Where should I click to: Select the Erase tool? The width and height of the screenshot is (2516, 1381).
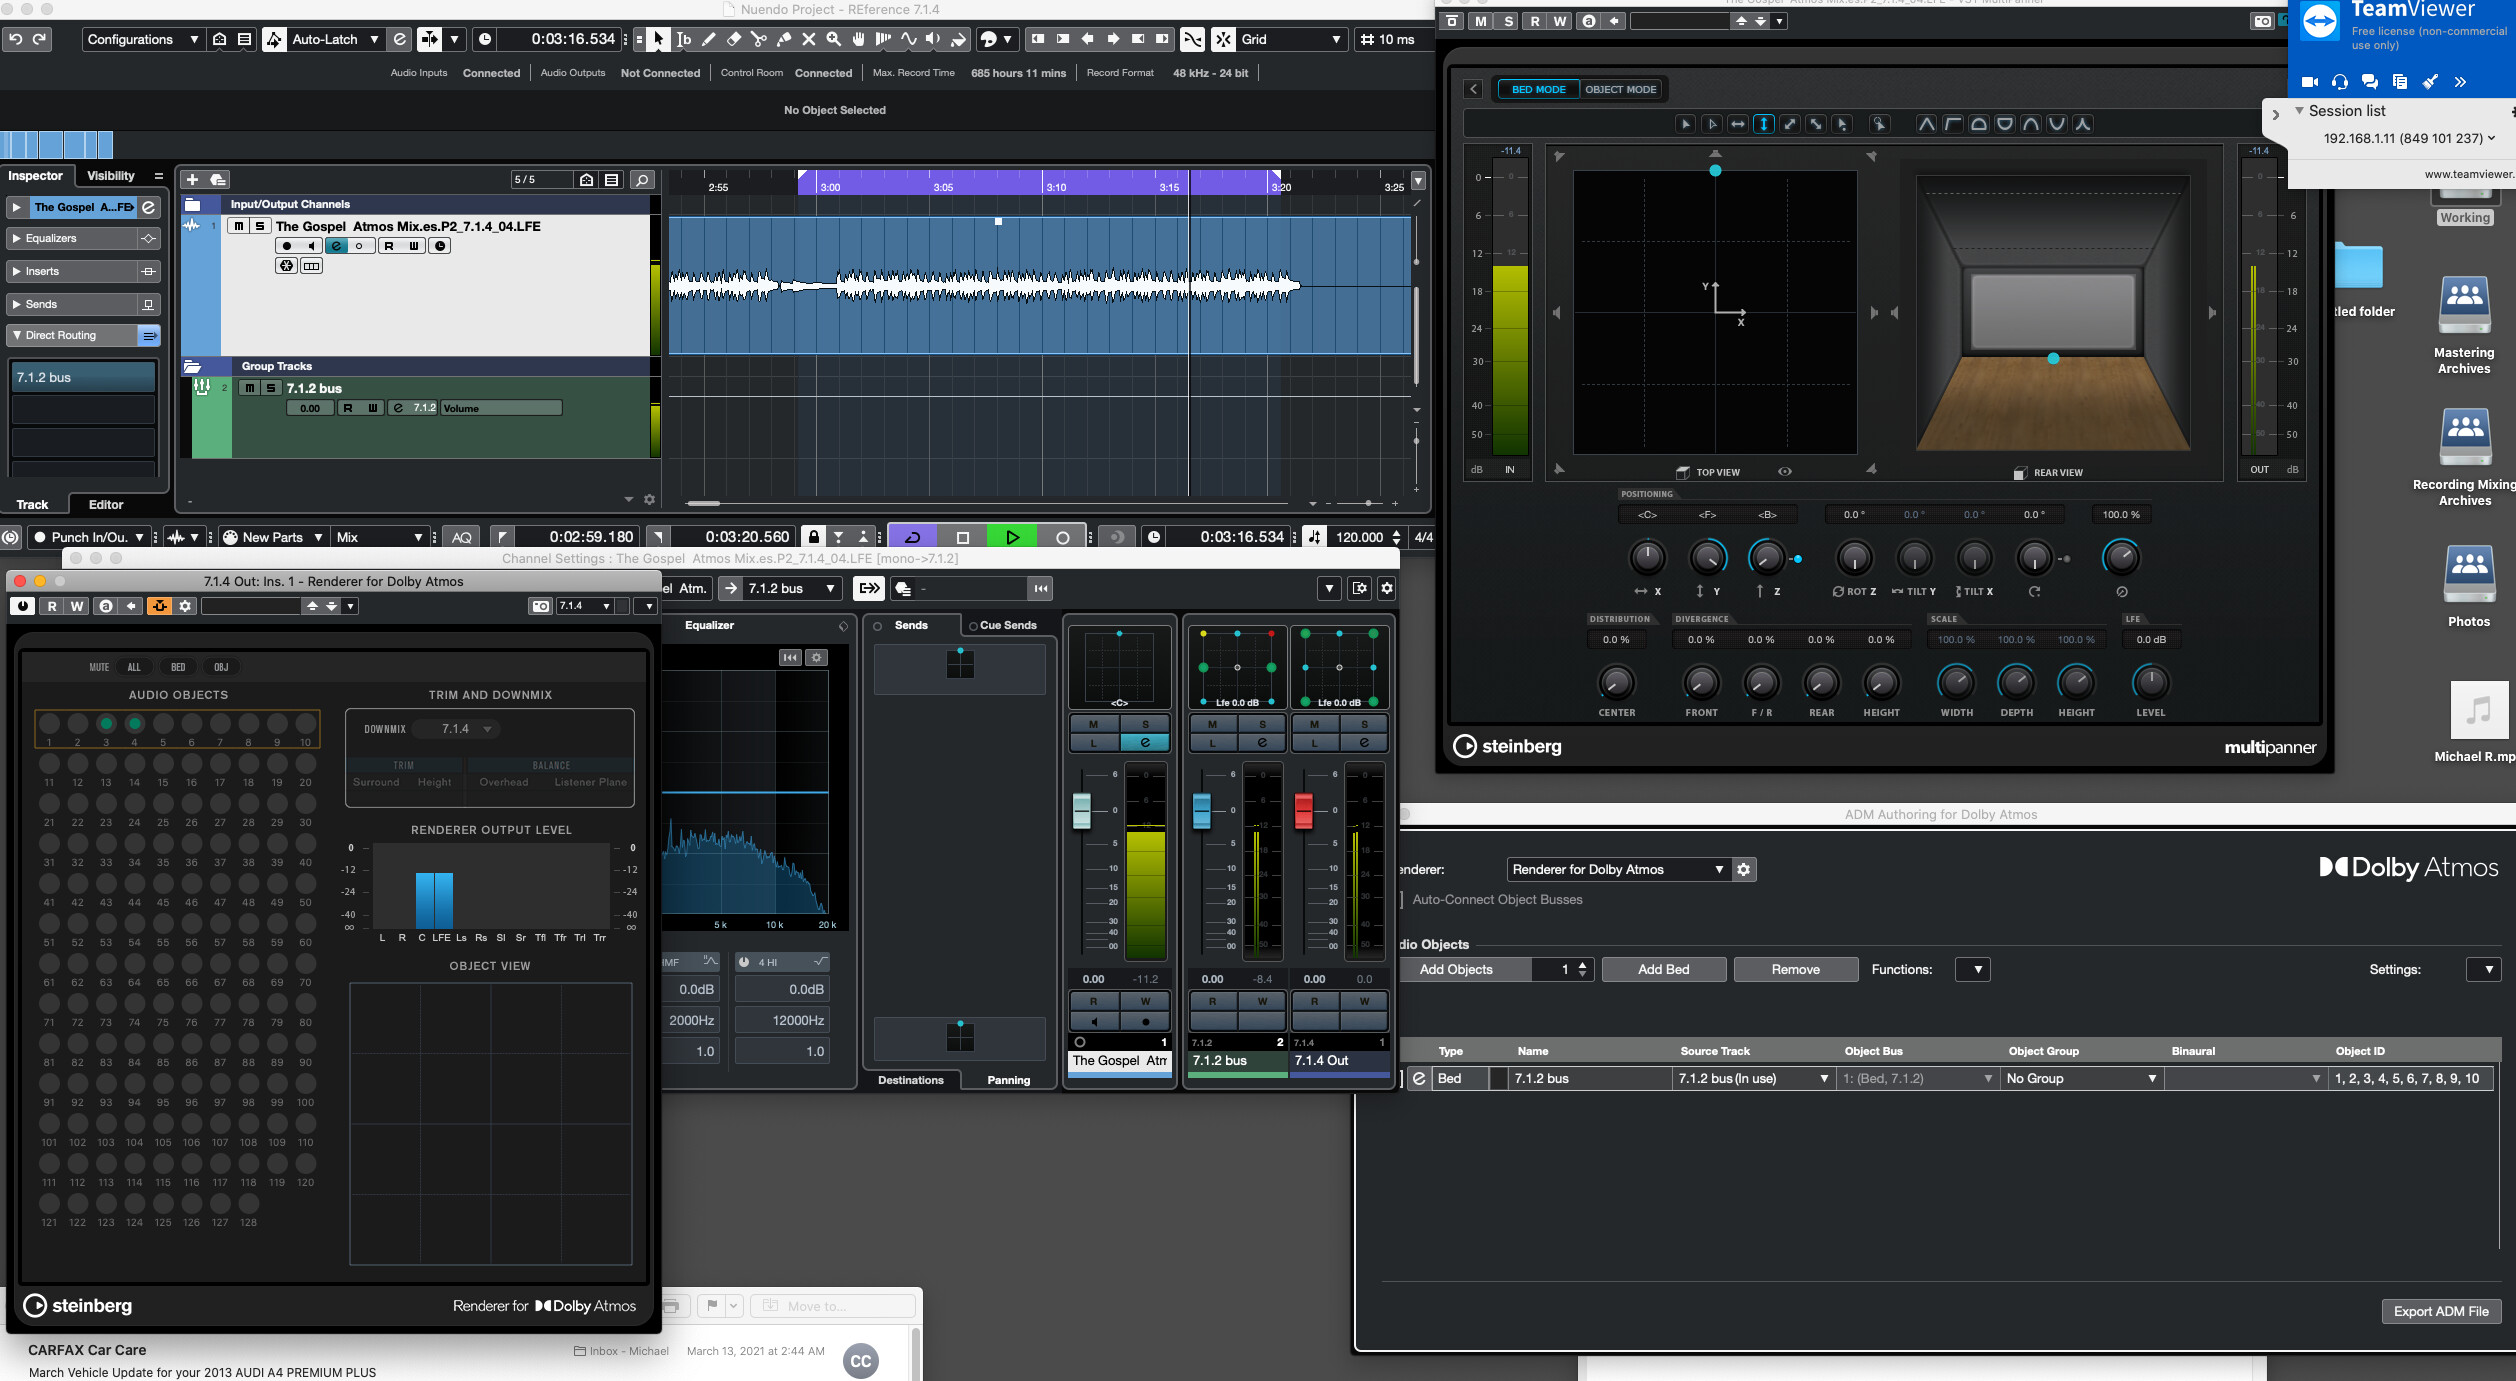[734, 39]
